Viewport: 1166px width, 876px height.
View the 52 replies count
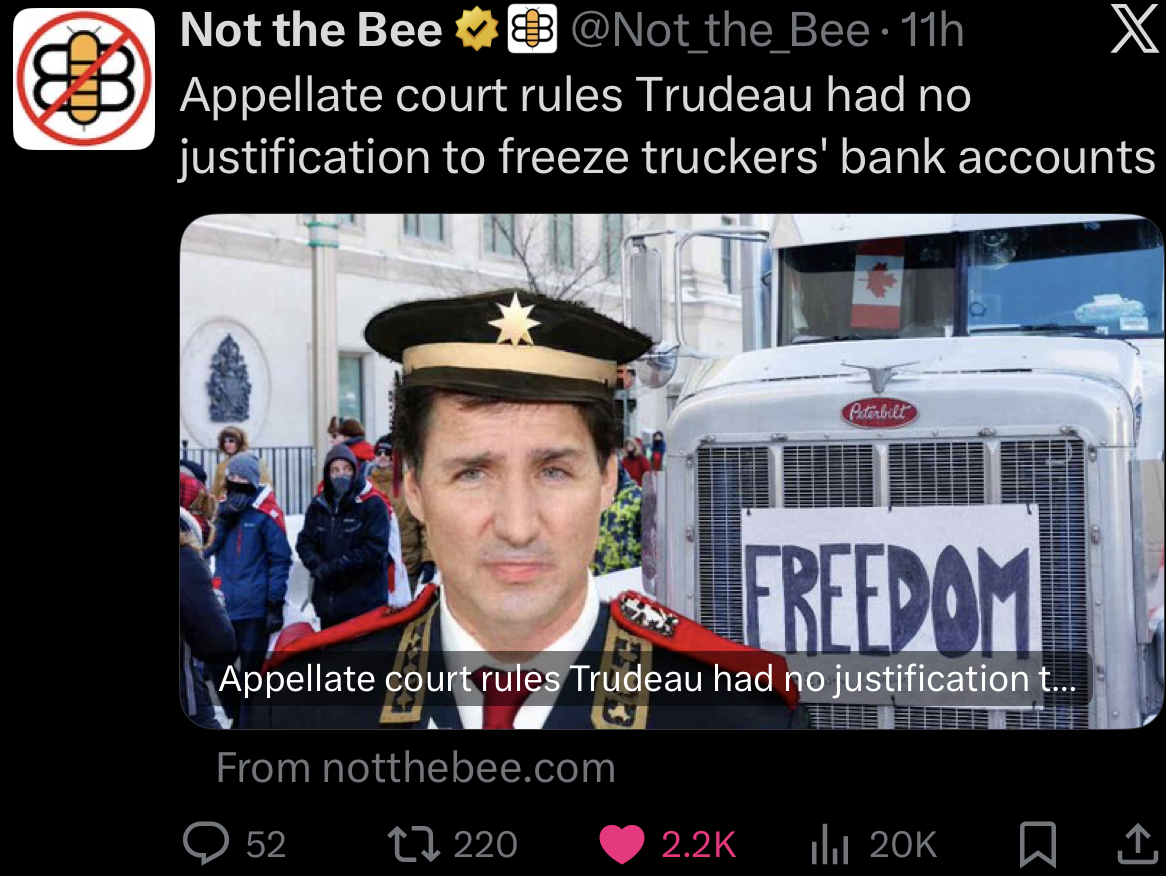pos(266,845)
